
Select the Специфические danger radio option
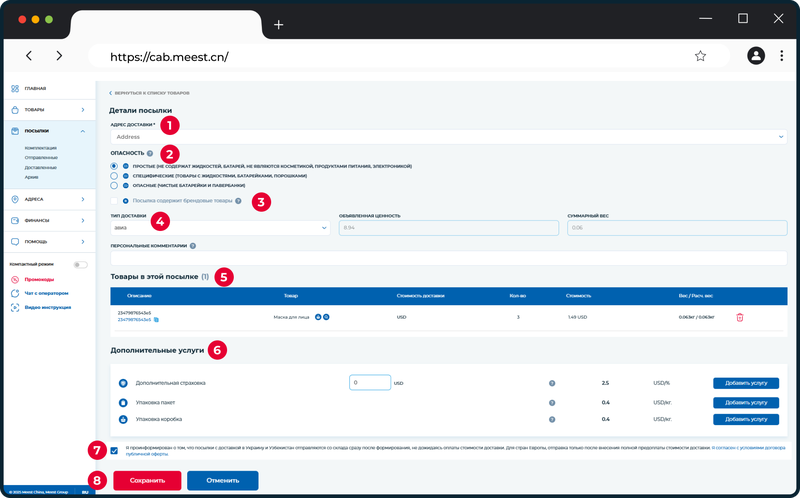click(x=114, y=176)
